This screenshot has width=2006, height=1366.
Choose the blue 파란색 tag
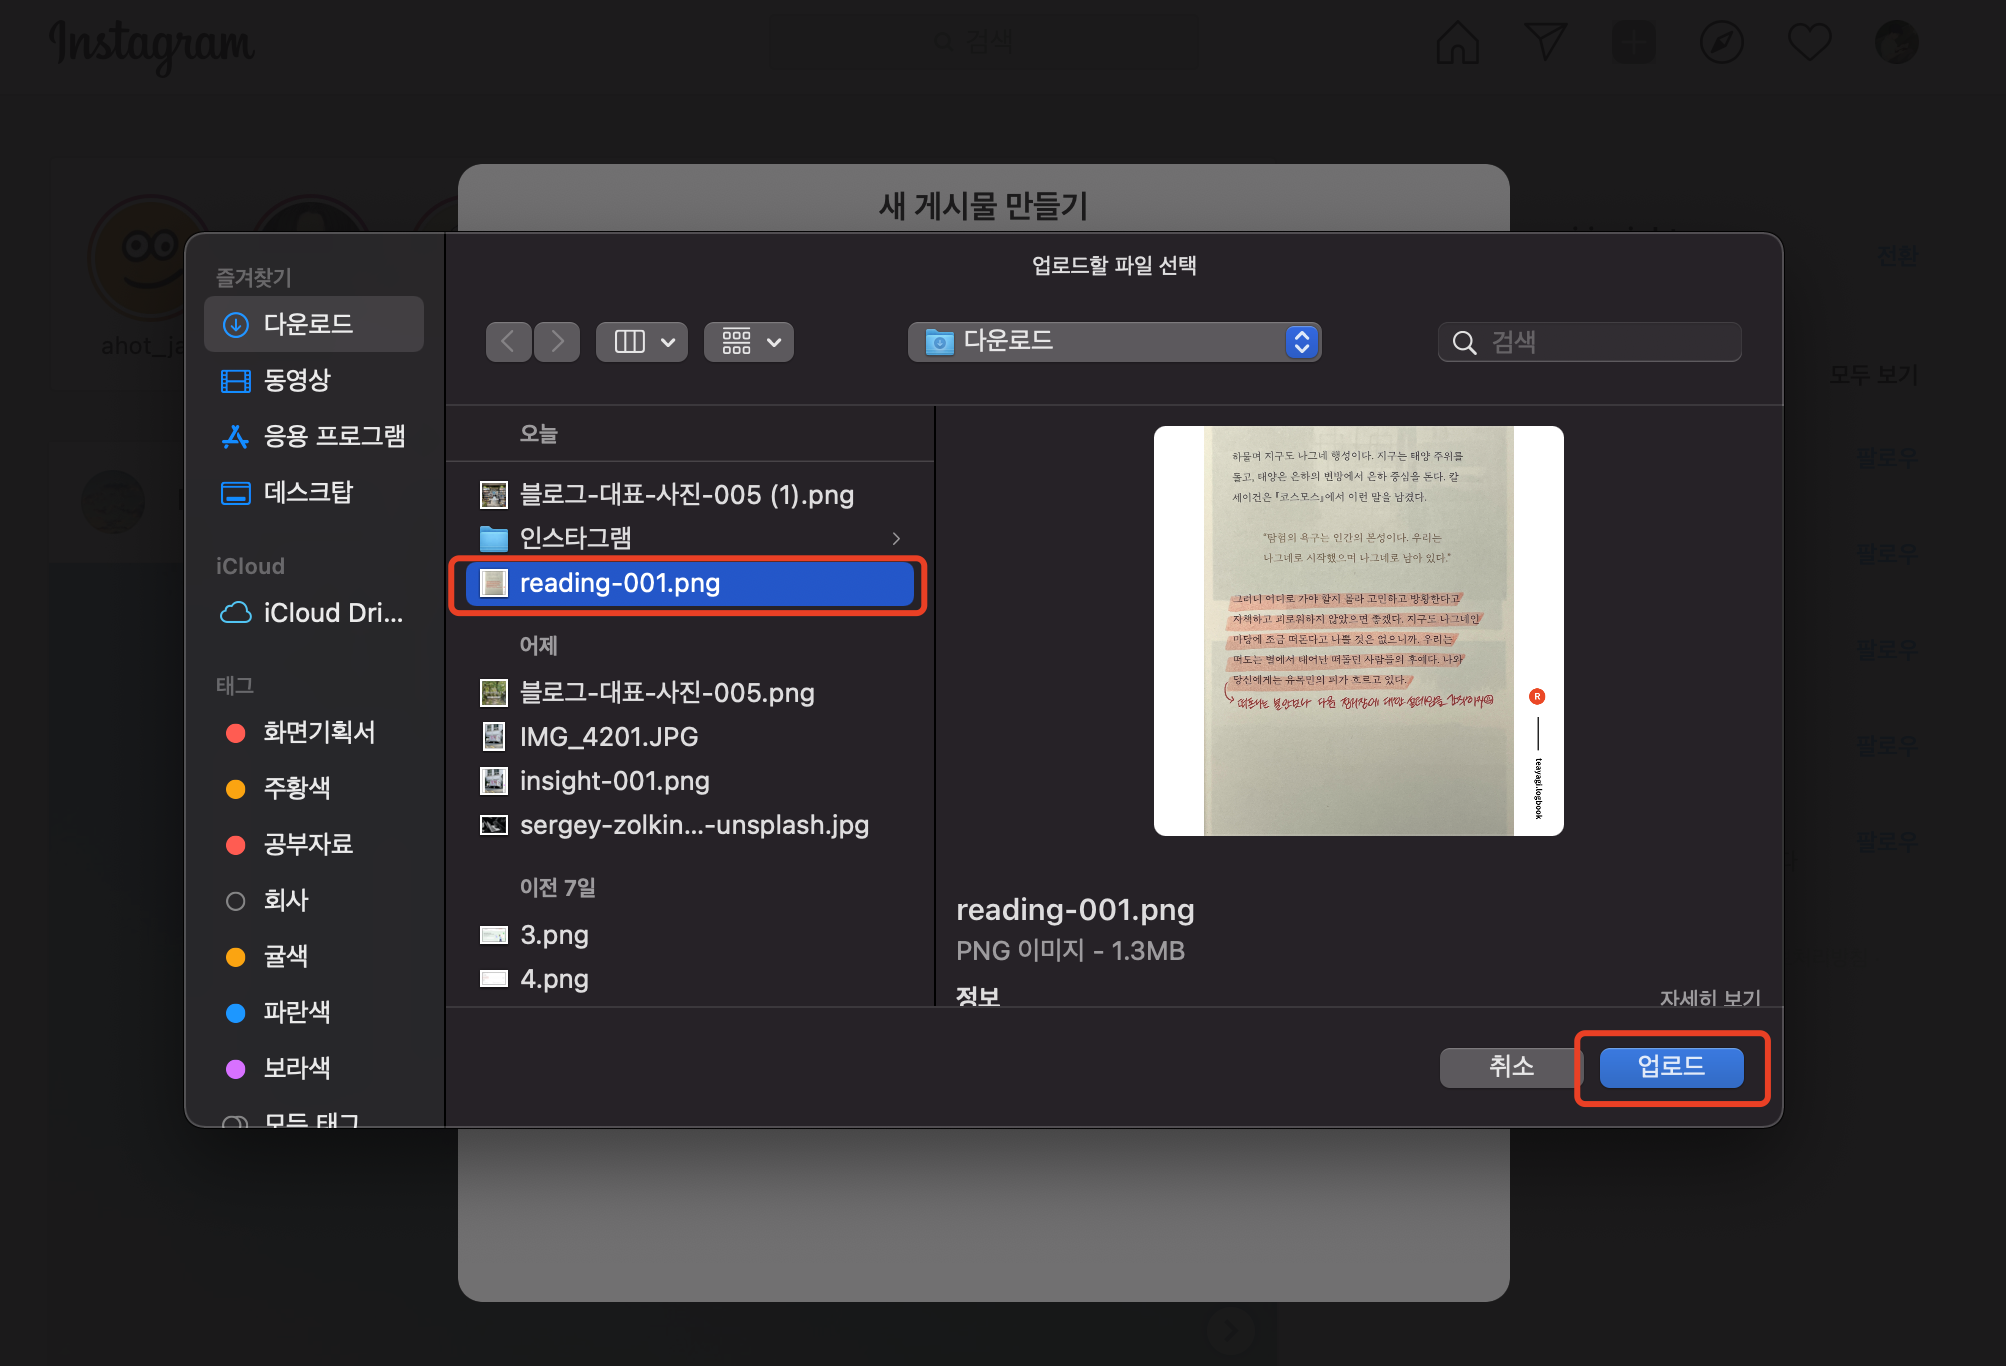pyautogui.click(x=314, y=1012)
